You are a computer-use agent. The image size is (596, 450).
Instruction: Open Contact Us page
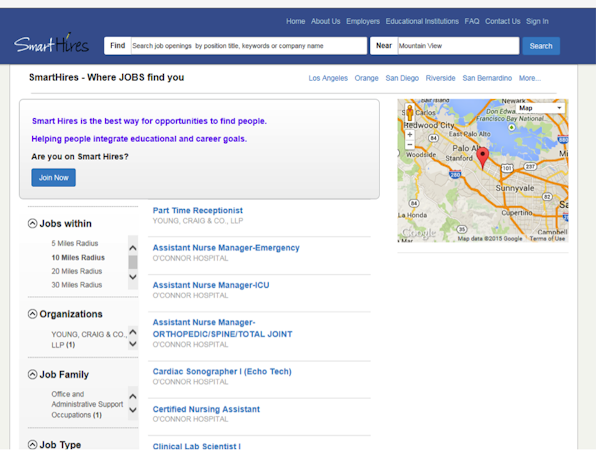[502, 21]
